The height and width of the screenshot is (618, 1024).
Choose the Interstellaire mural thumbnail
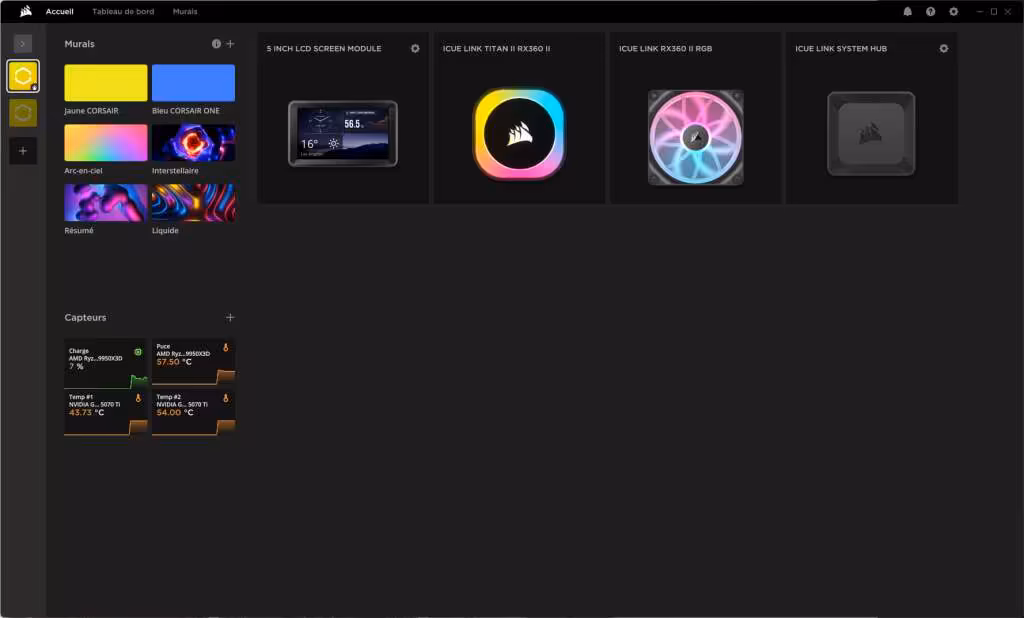coord(193,143)
